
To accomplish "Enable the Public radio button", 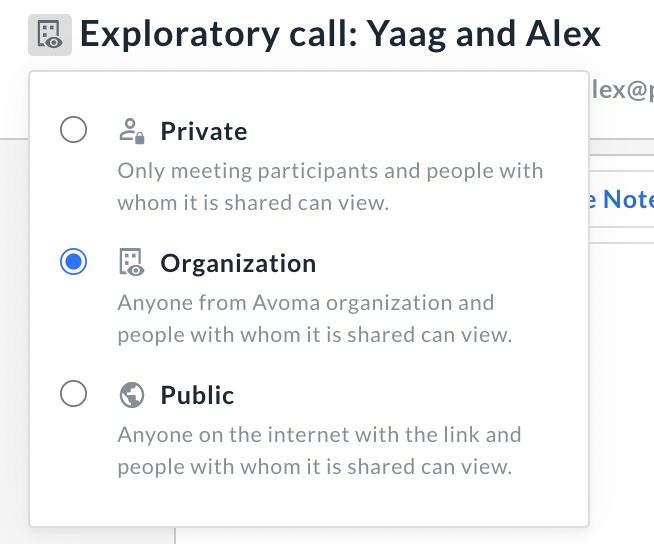I will (x=73, y=393).
